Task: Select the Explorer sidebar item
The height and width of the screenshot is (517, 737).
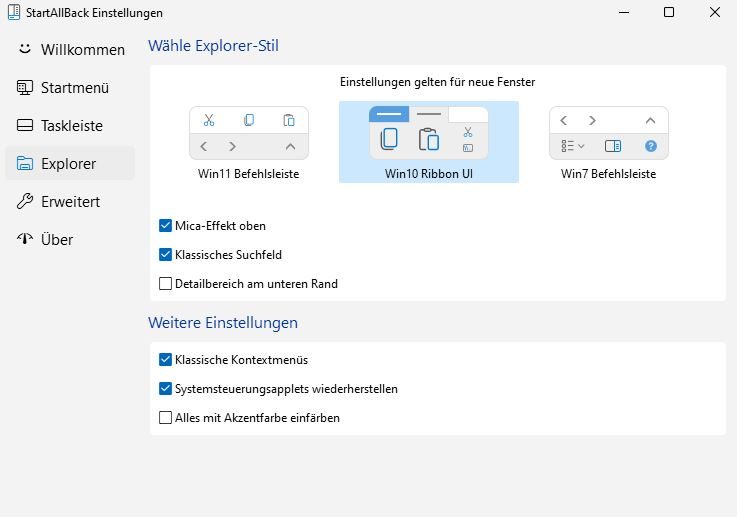Action: 70,163
